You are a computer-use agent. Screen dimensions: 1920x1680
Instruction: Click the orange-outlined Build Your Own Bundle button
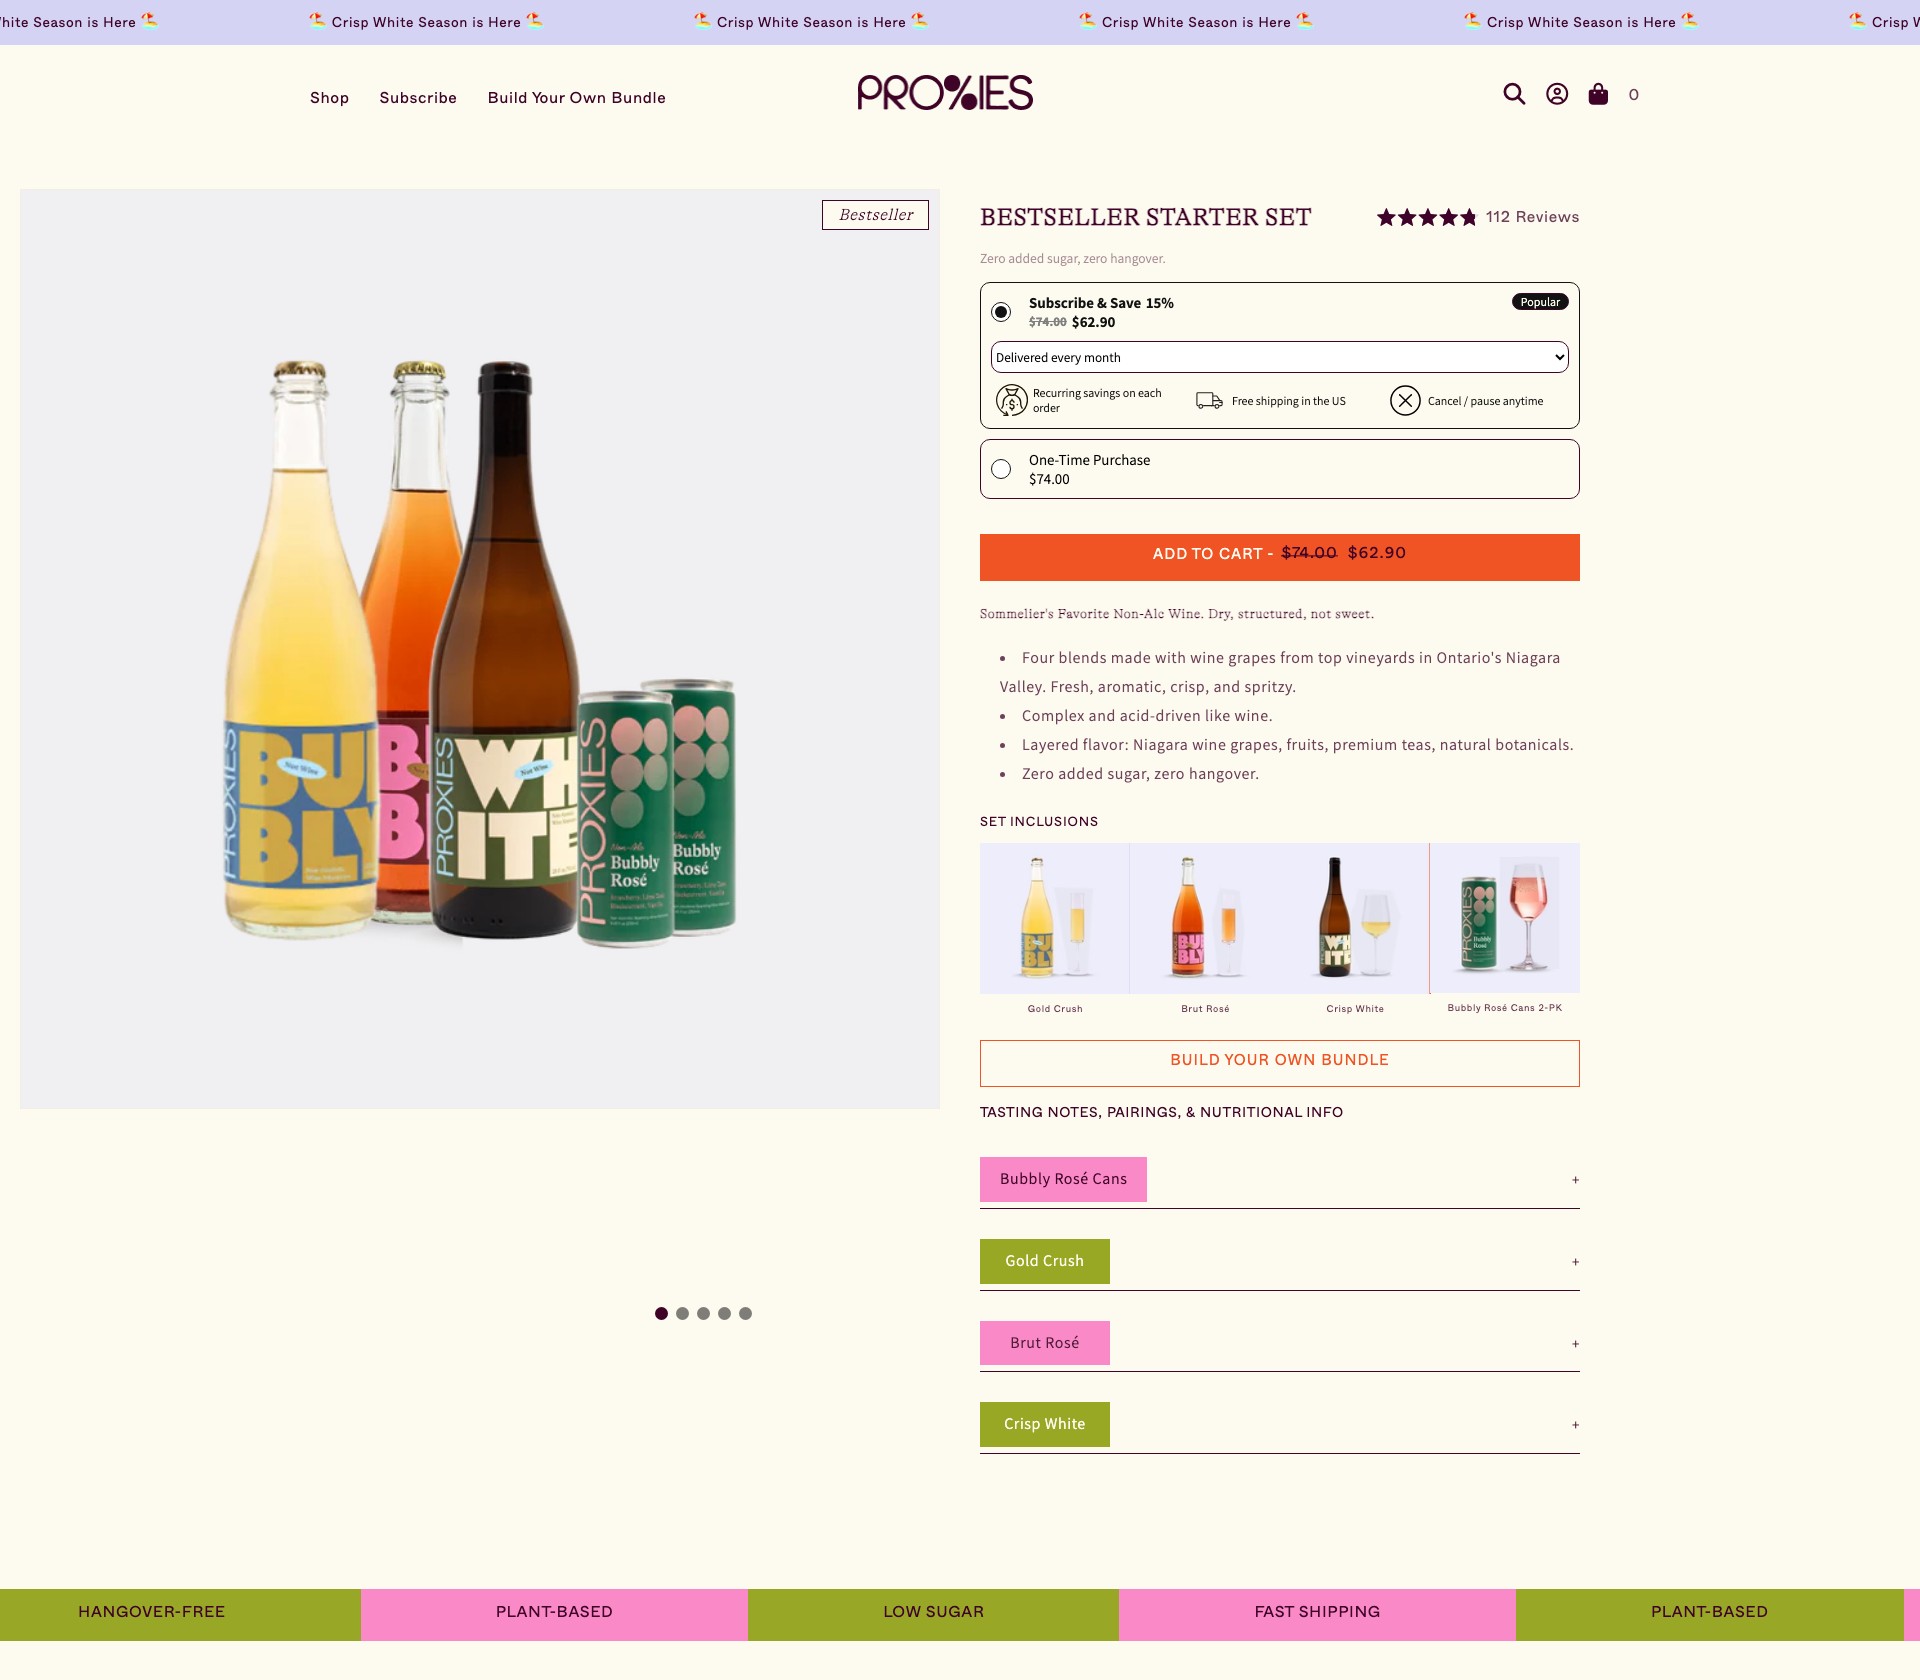(x=1279, y=1063)
